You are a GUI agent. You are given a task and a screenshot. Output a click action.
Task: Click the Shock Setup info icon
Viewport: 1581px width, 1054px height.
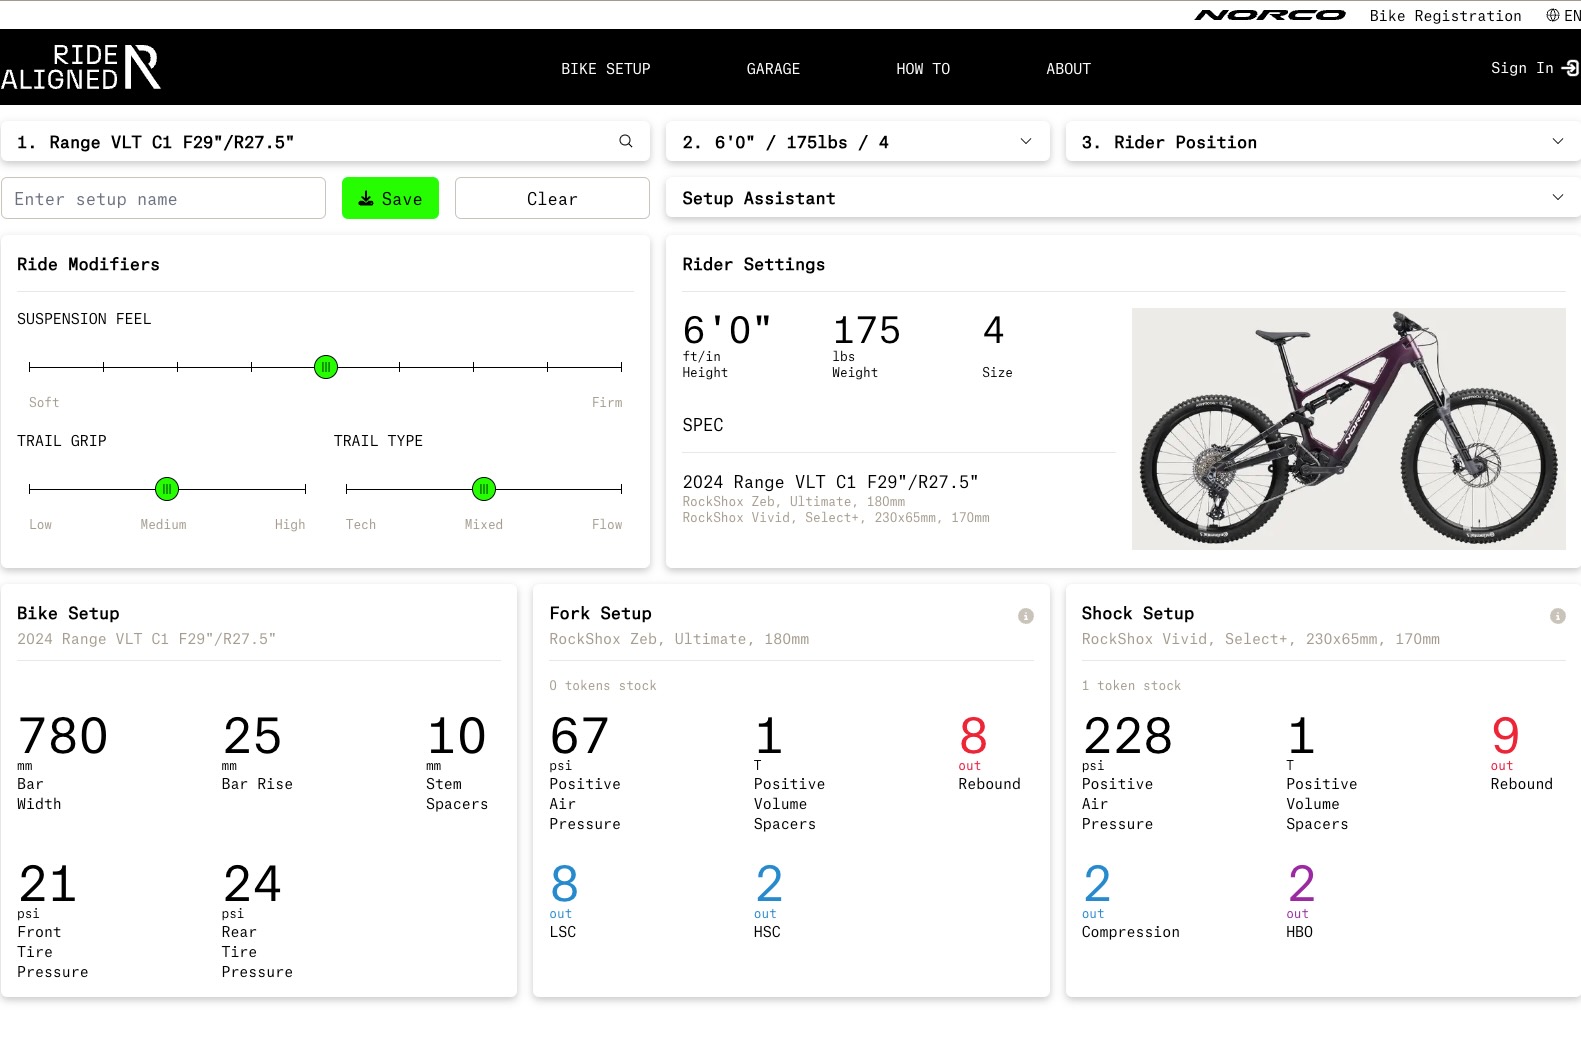(x=1558, y=616)
